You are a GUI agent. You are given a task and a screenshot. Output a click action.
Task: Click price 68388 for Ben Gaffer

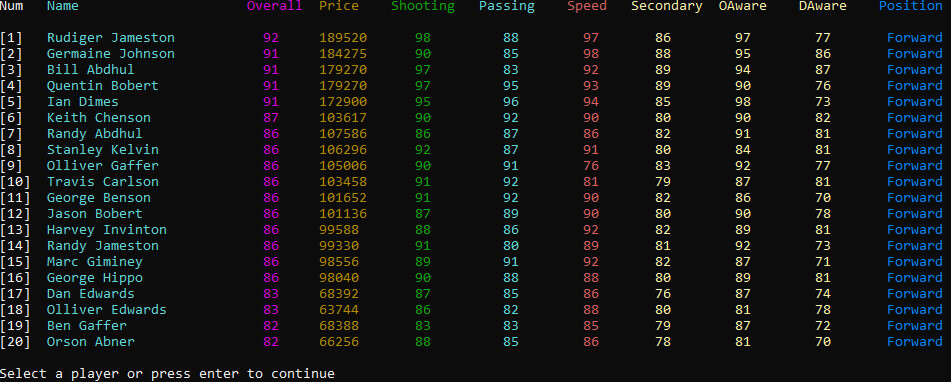339,326
